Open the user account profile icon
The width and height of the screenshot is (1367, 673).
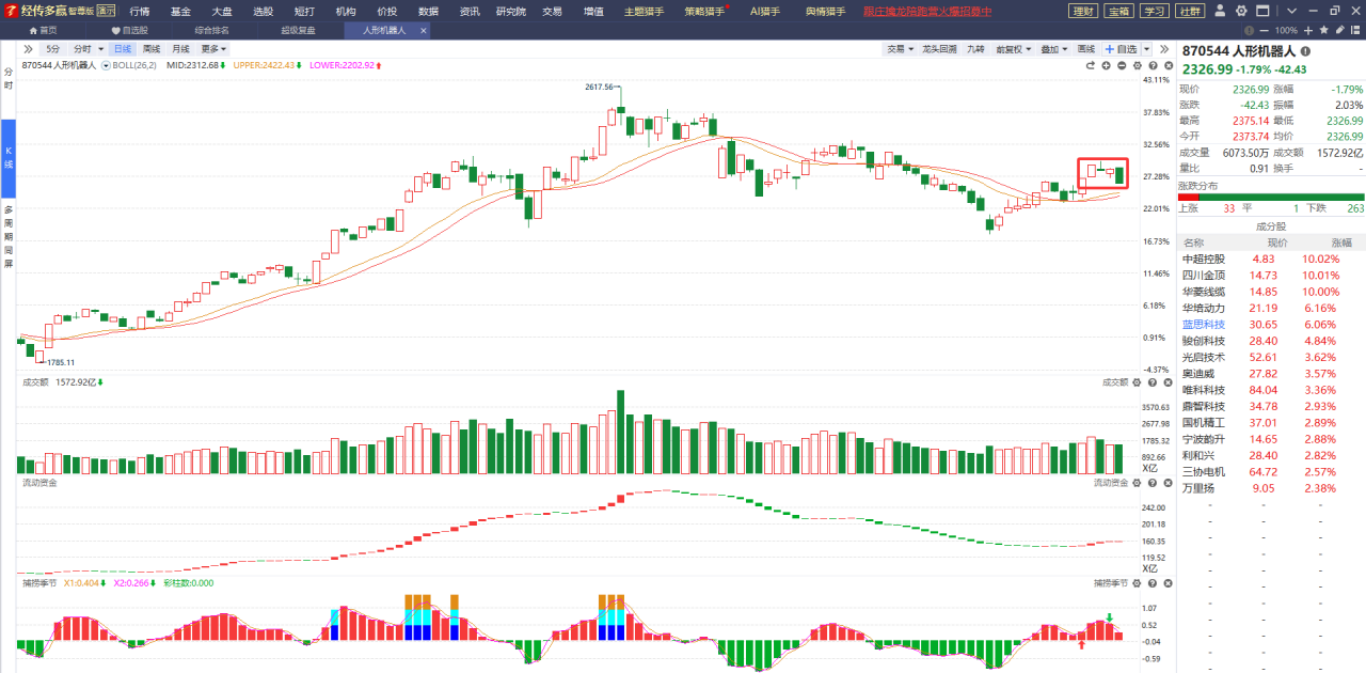pos(1222,11)
